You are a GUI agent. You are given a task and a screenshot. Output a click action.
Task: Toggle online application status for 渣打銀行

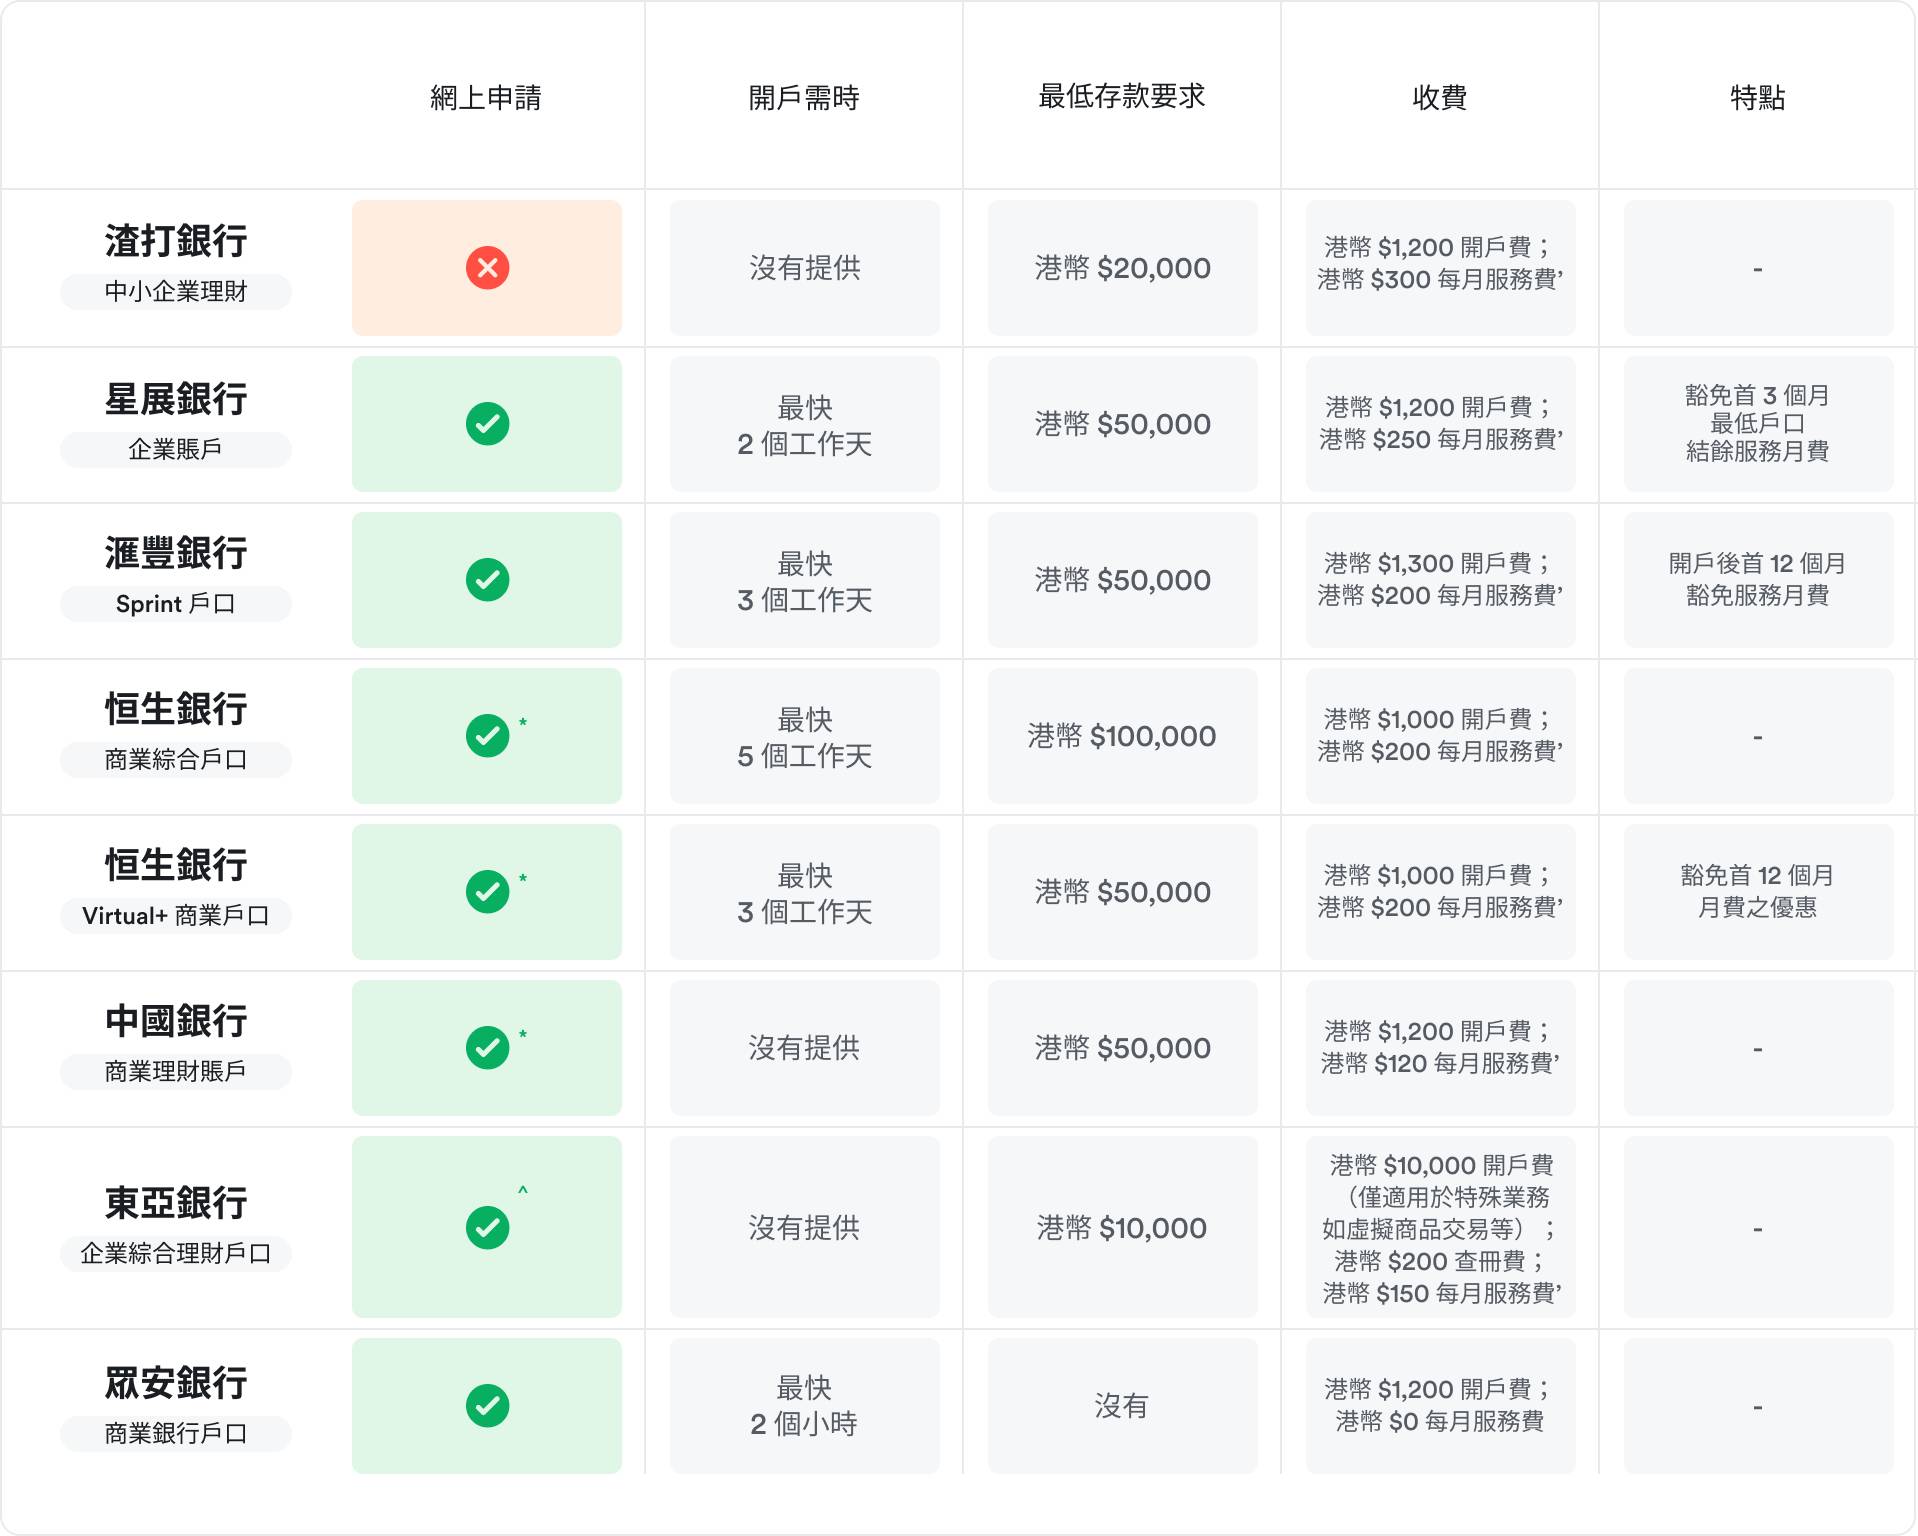point(487,268)
